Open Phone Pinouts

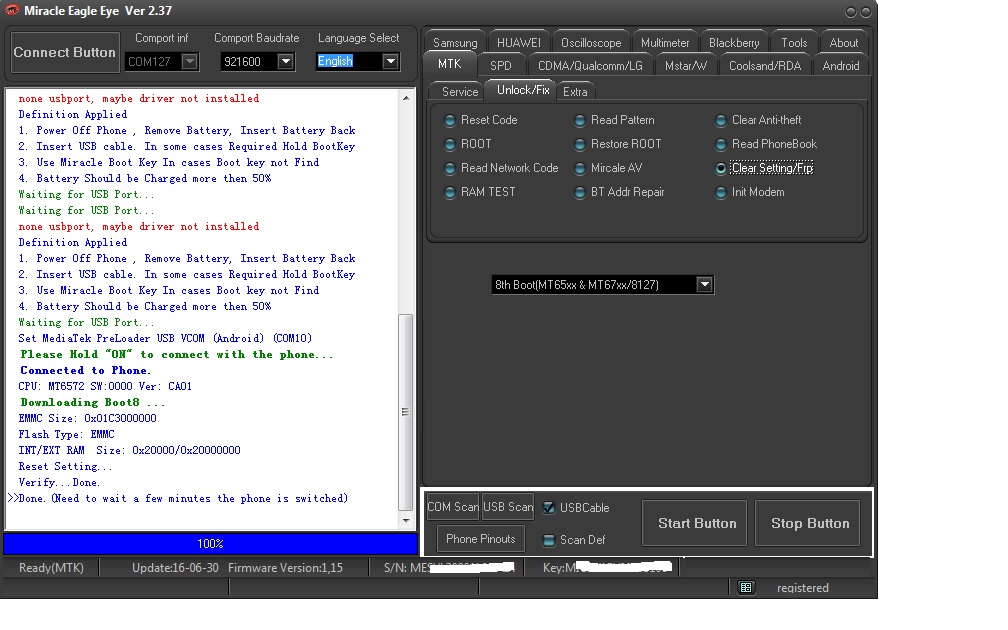click(x=481, y=539)
